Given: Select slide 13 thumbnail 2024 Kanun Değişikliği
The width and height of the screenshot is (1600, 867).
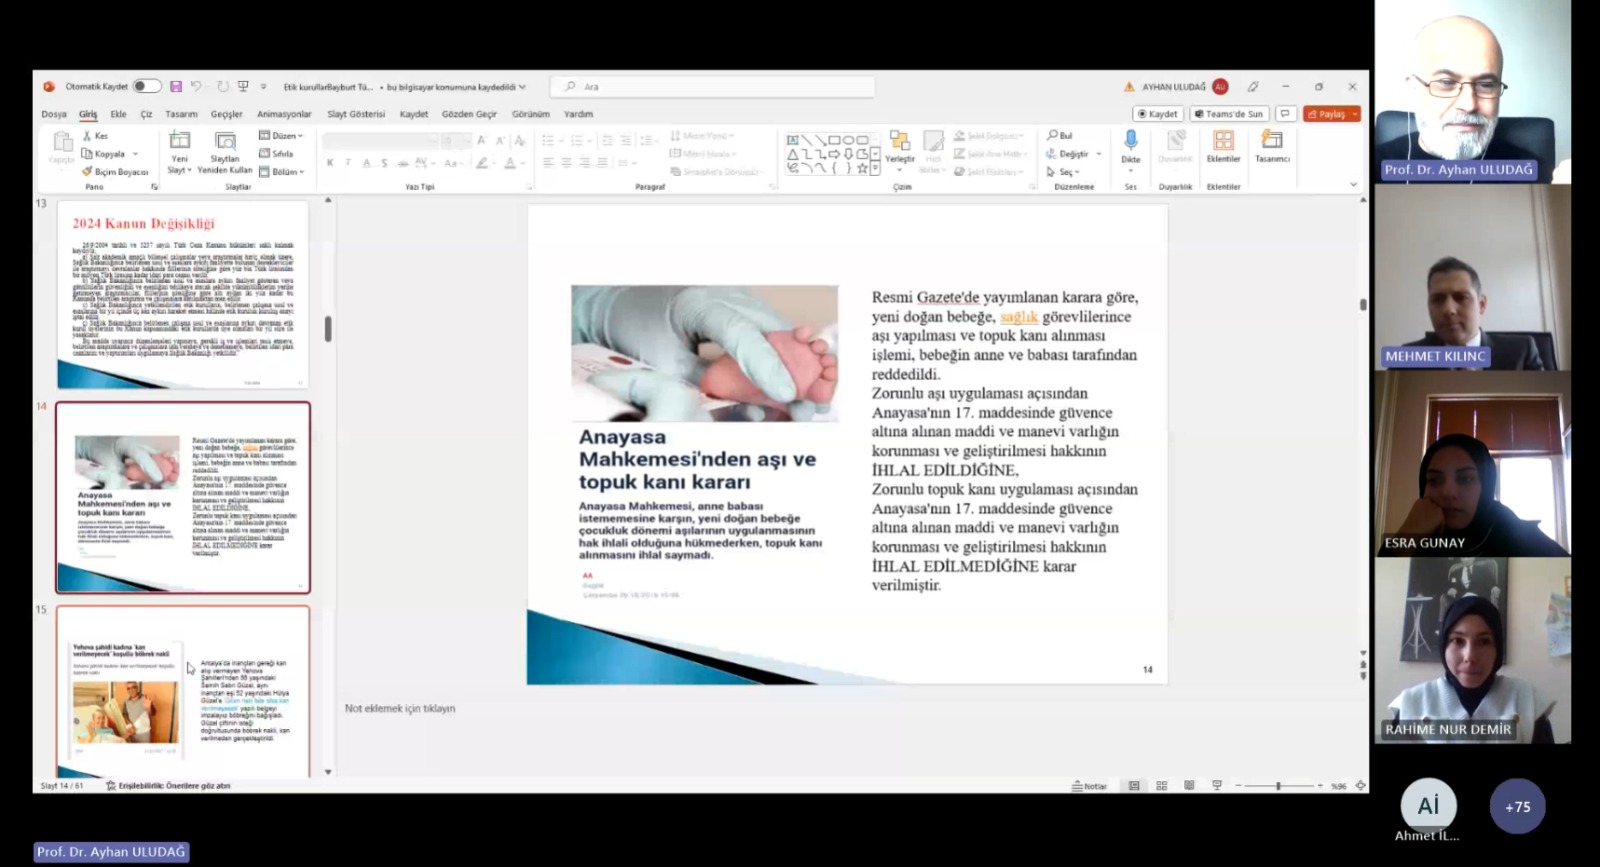Looking at the screenshot, I should click(x=182, y=295).
